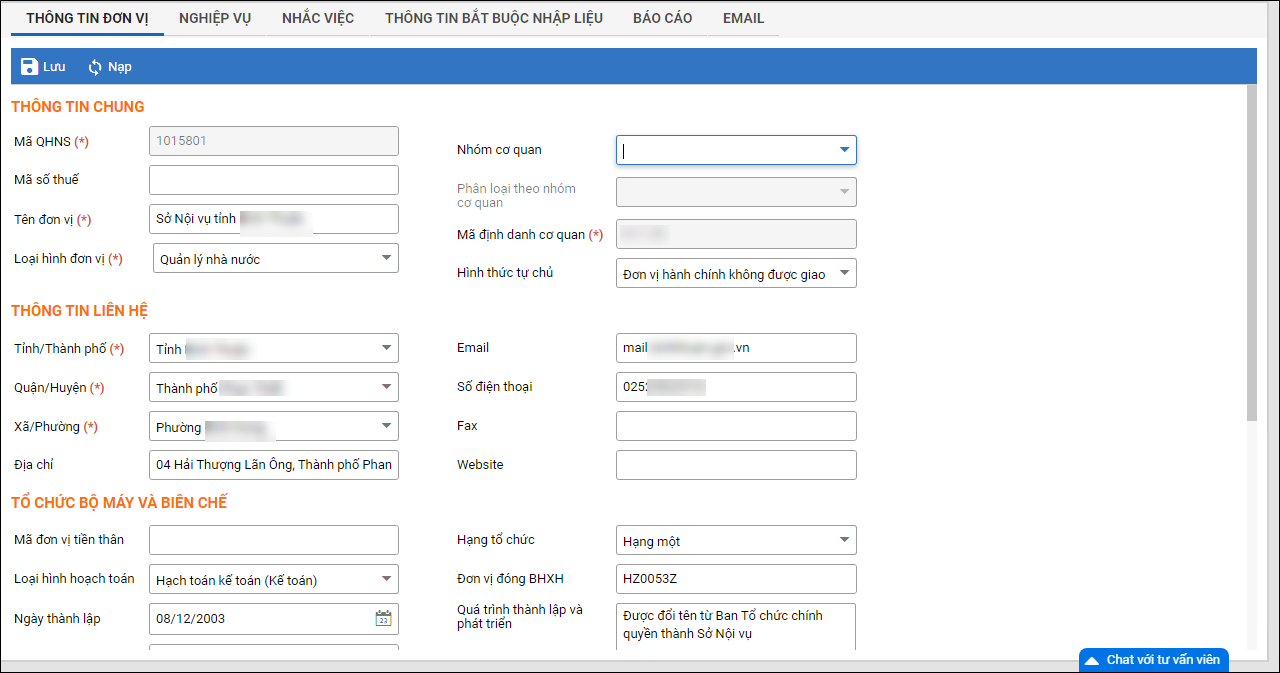
Task: Click into the Website text field
Action: 736,465
